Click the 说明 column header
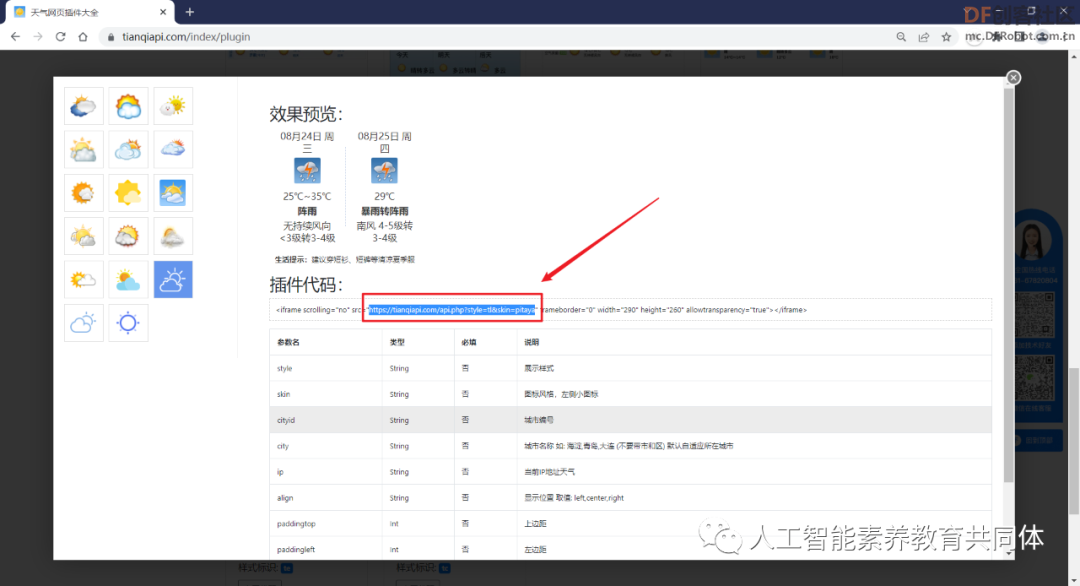This screenshot has width=1080, height=586. [x=532, y=342]
